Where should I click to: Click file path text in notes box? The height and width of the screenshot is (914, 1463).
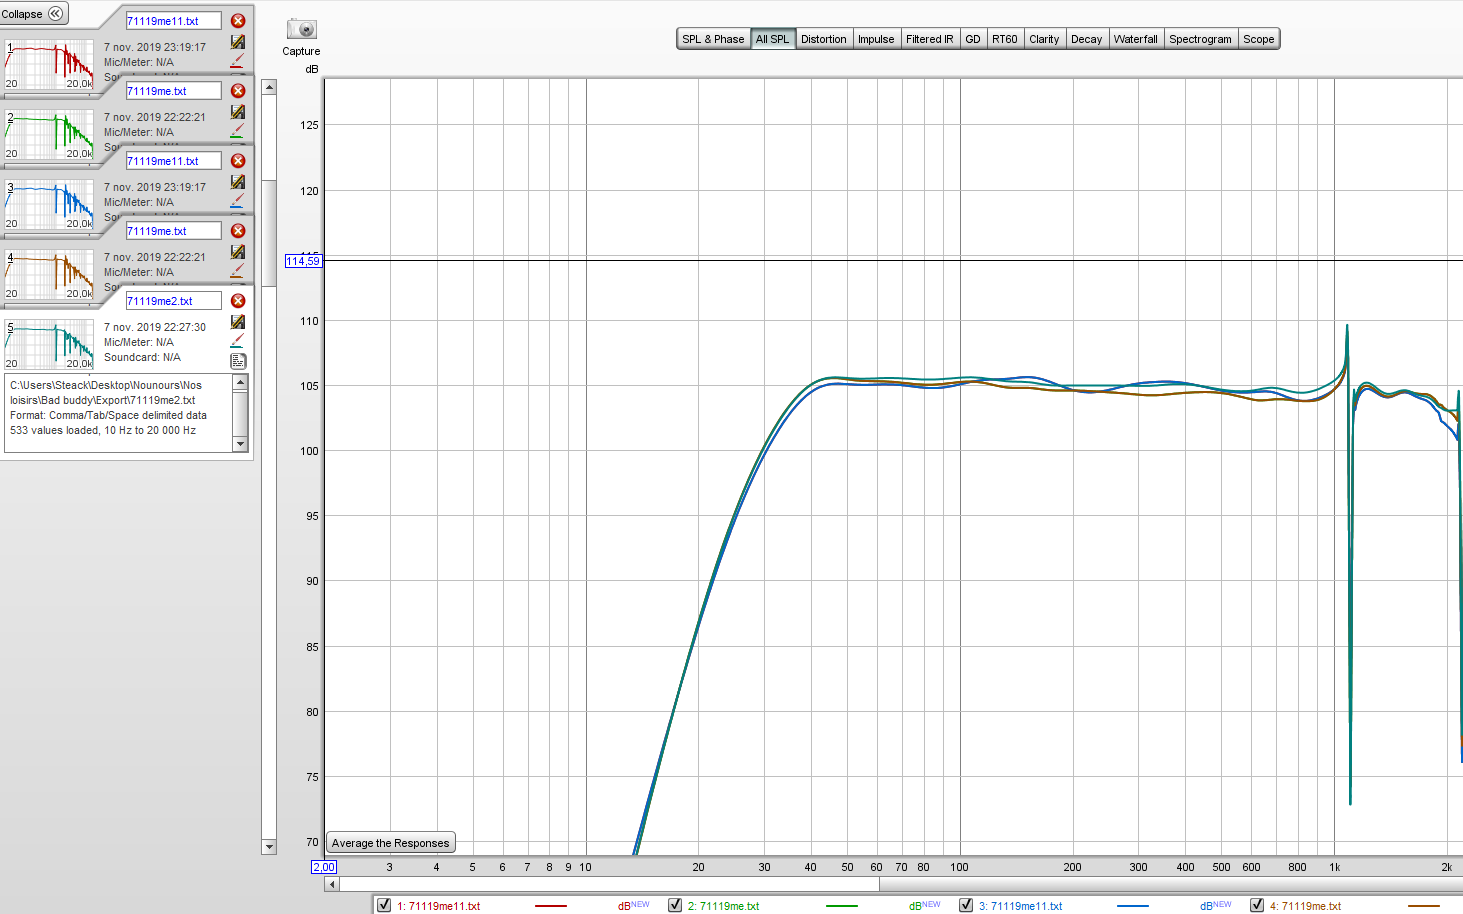[106, 392]
